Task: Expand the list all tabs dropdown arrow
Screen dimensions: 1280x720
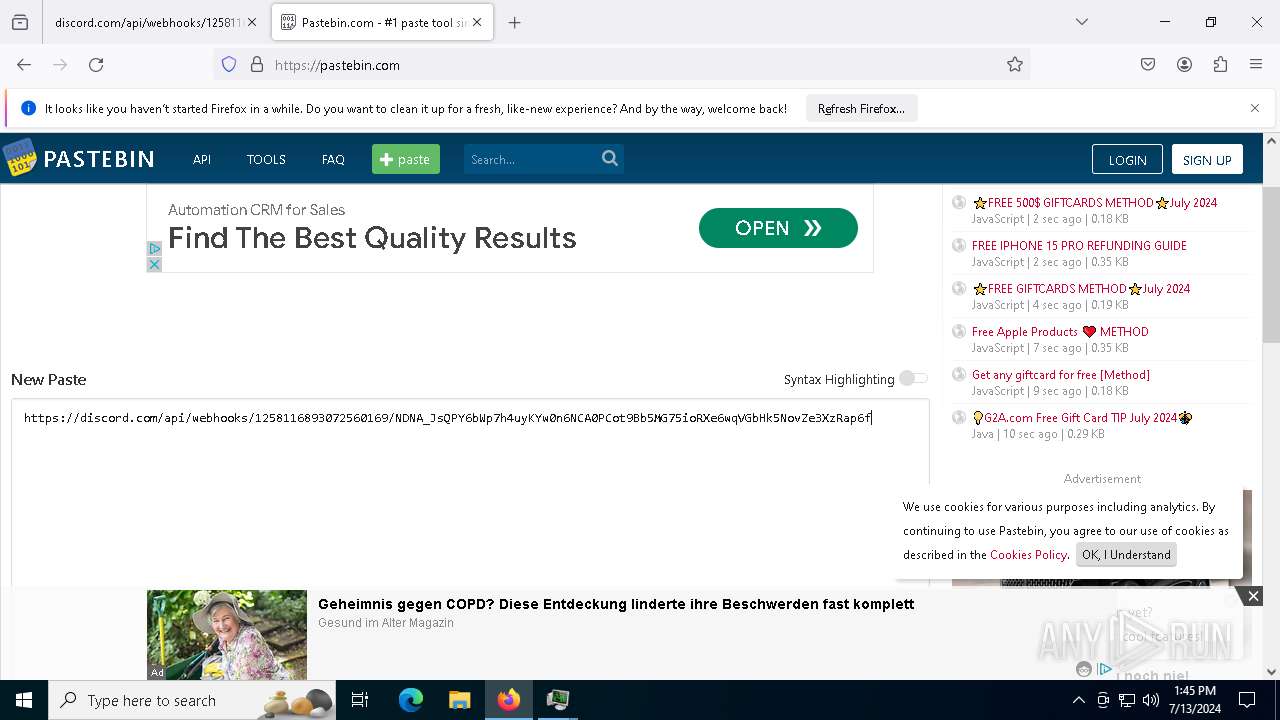Action: pos(1081,22)
